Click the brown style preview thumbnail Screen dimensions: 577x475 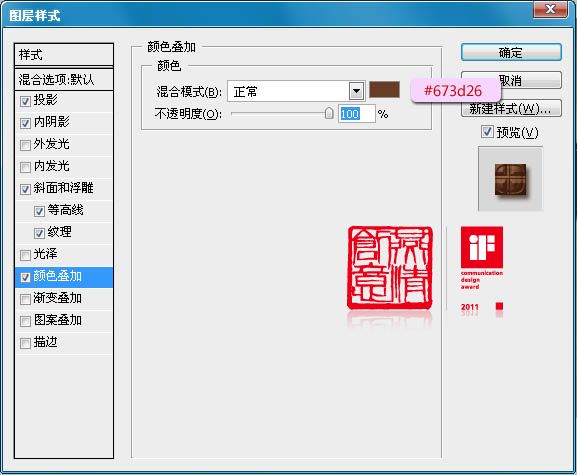coord(510,179)
